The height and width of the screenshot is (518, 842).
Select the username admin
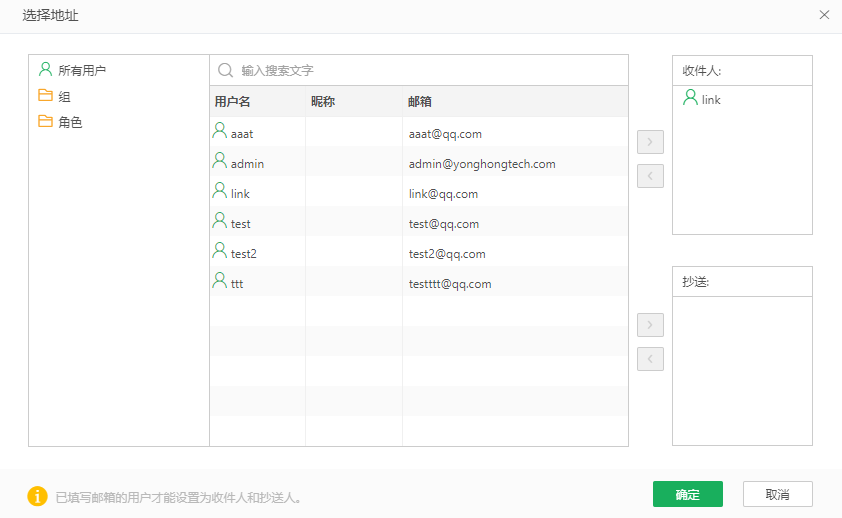tap(248, 164)
